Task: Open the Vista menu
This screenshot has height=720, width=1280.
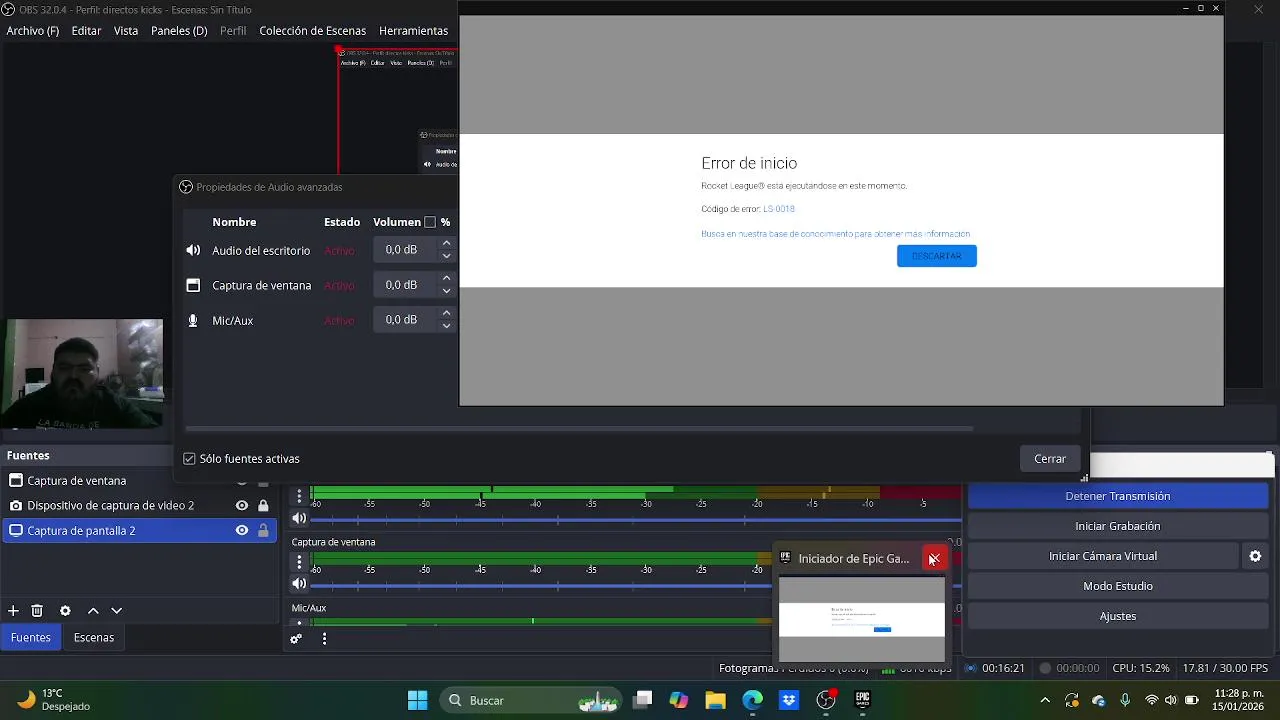Action: click(x=126, y=31)
